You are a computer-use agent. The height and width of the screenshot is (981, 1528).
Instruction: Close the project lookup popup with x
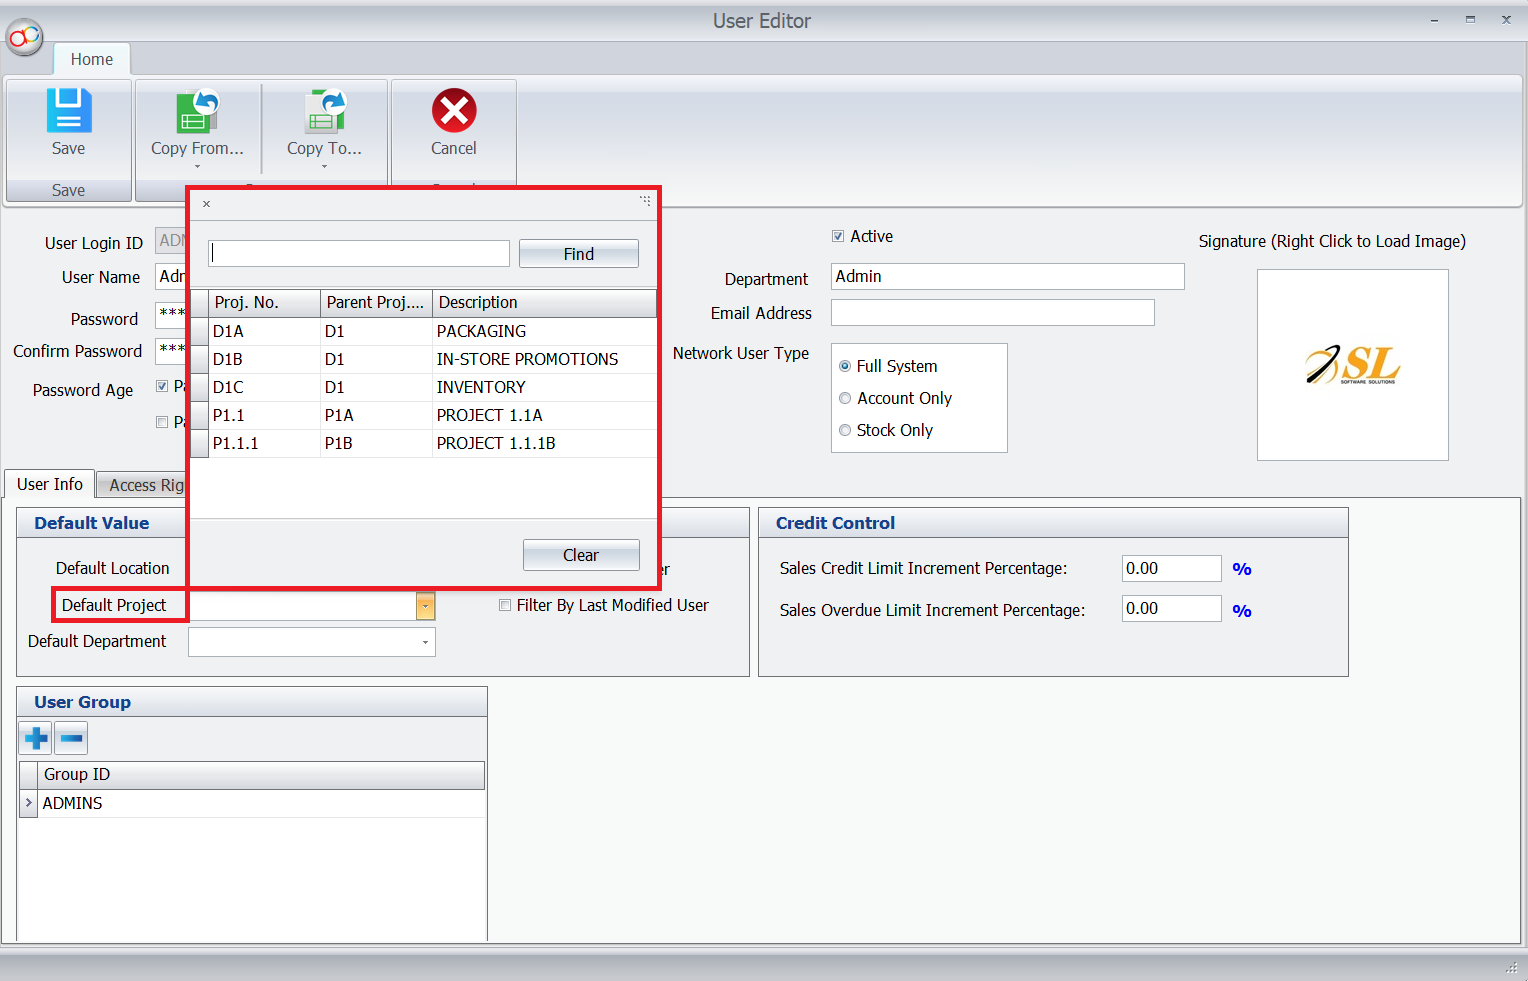206,204
